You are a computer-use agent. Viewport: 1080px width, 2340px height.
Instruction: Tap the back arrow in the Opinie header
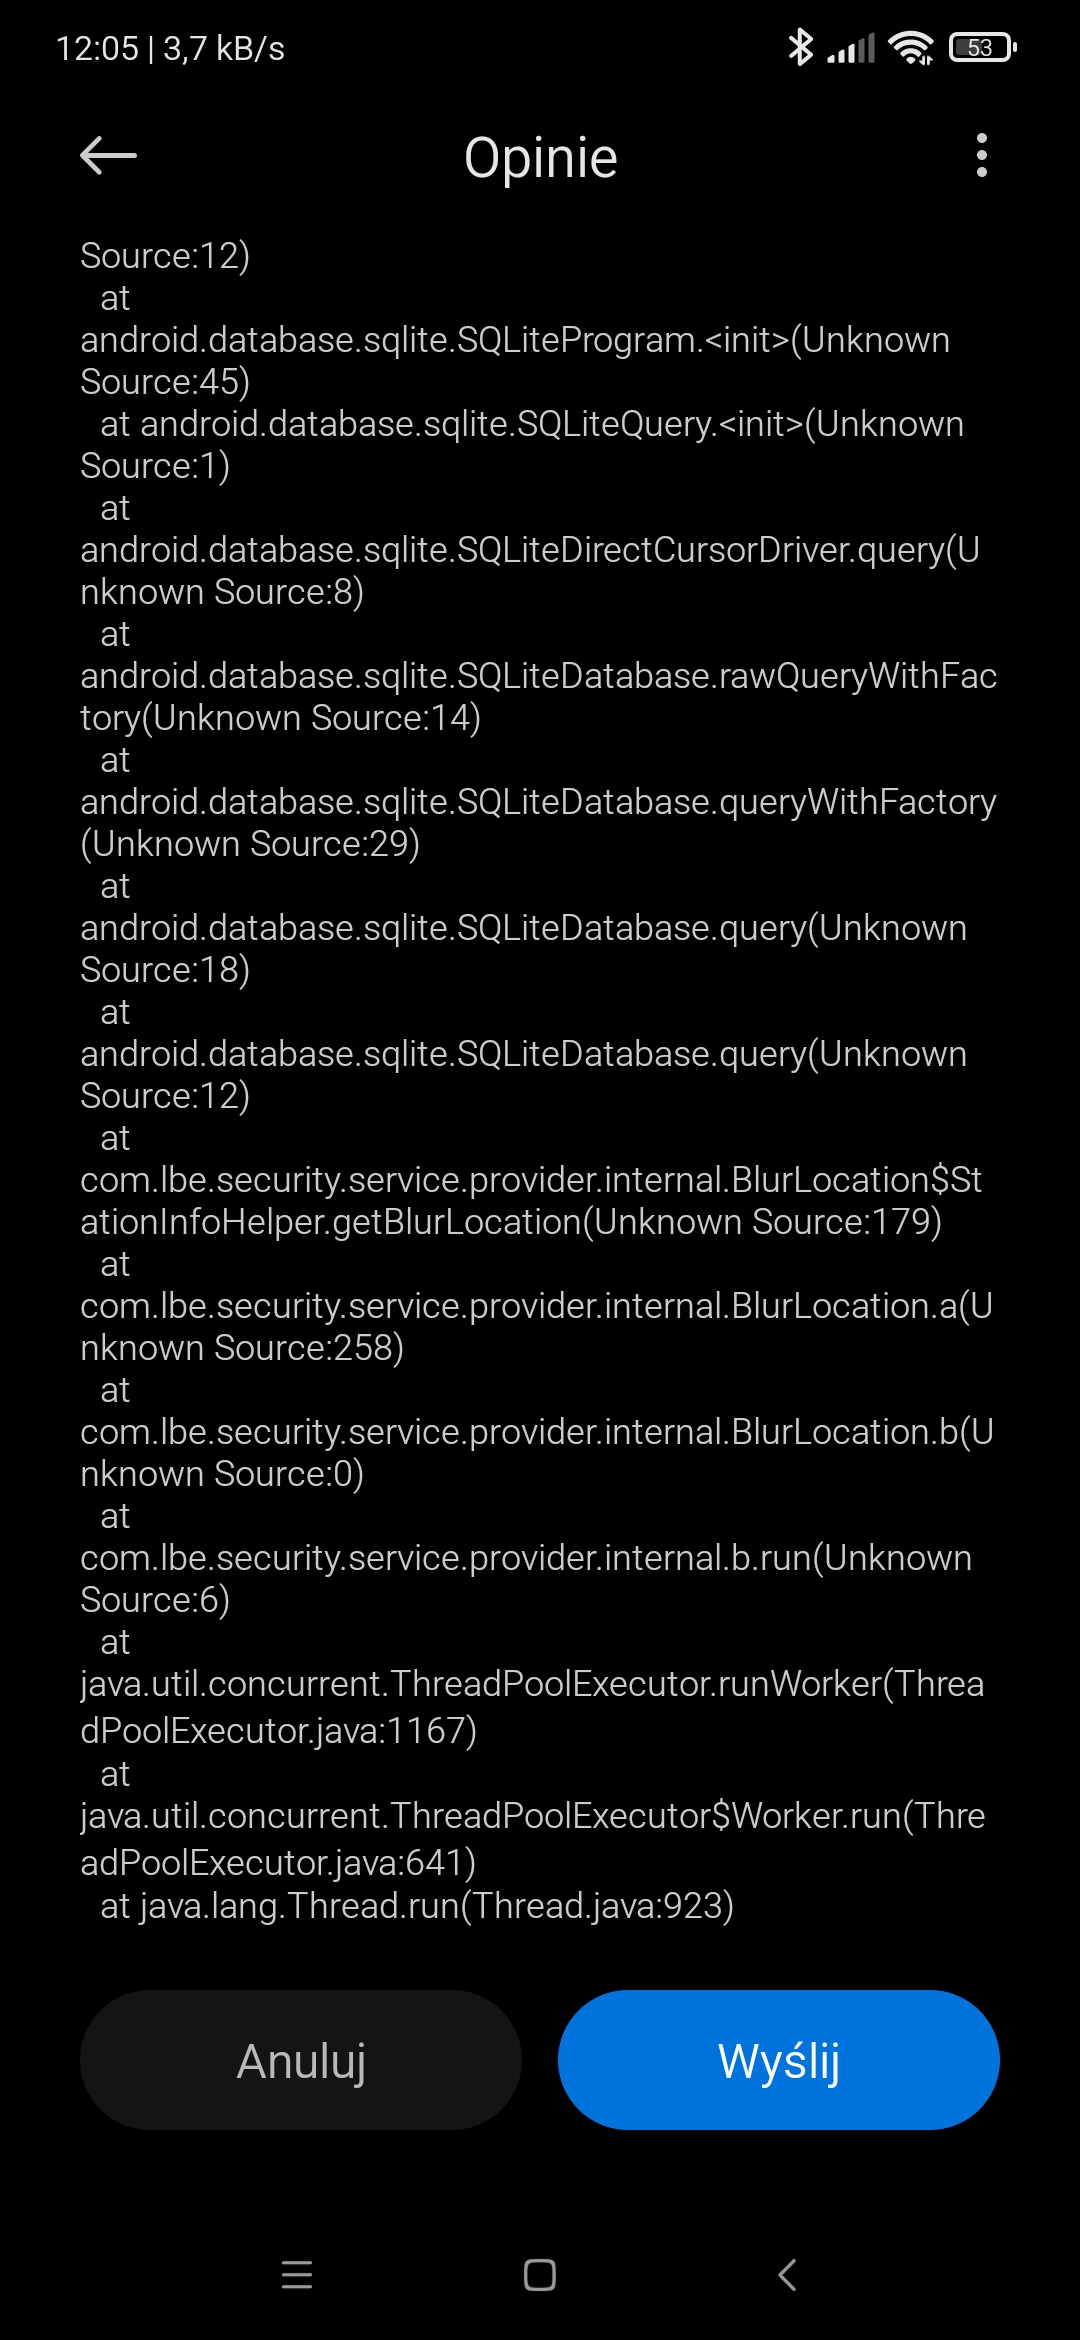pos(108,156)
